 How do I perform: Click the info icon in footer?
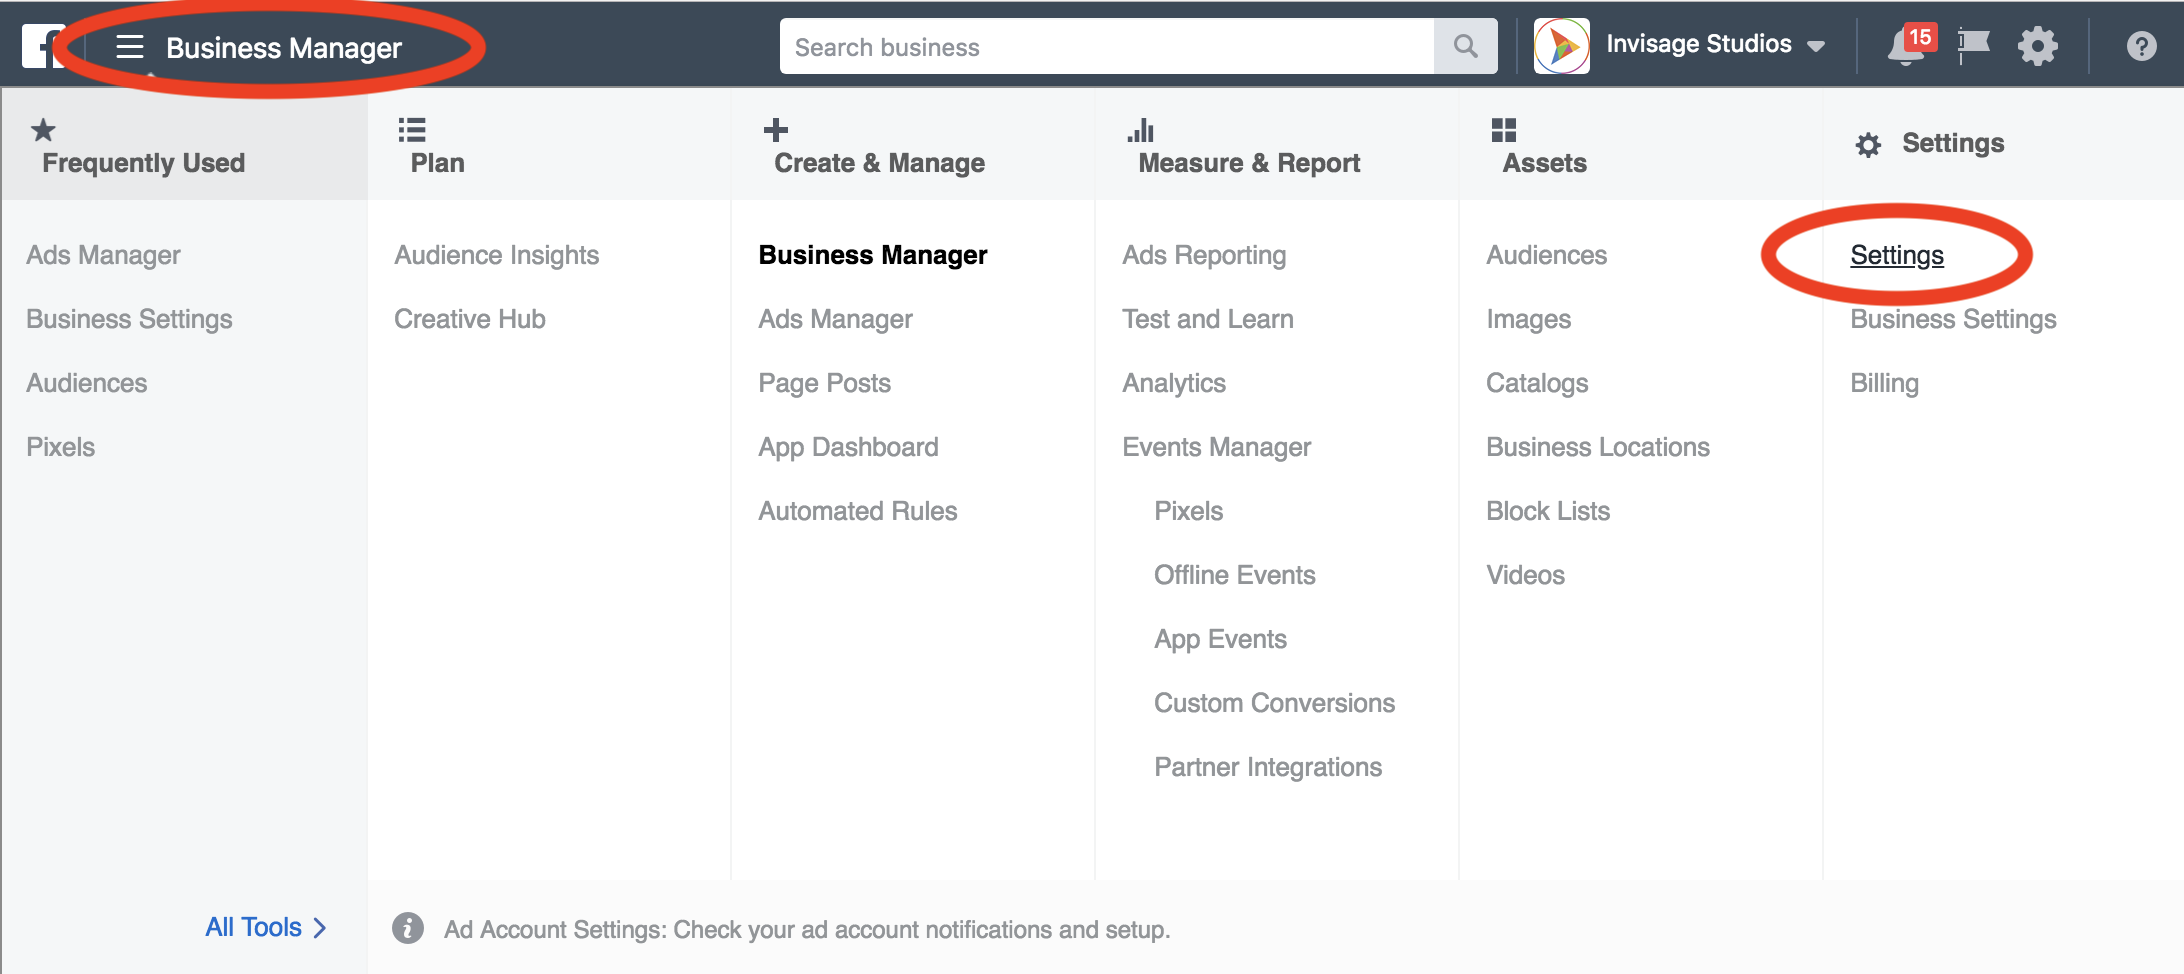click(408, 928)
